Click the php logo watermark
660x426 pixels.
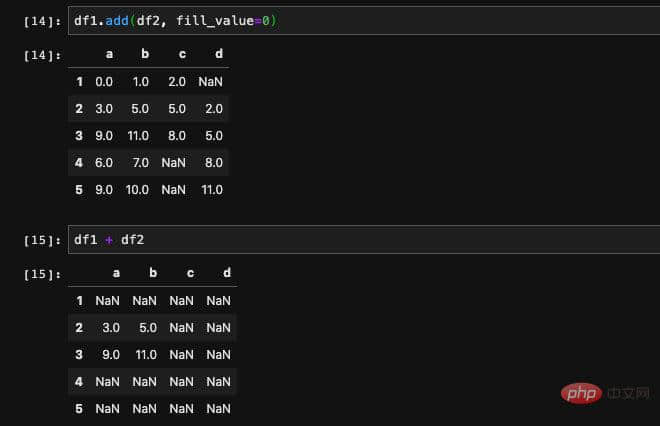pos(581,394)
